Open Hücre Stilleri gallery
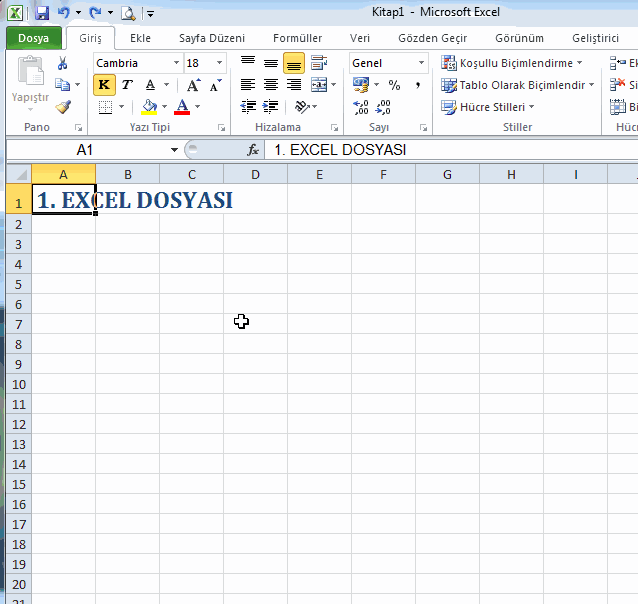The height and width of the screenshot is (604, 638). click(x=487, y=107)
